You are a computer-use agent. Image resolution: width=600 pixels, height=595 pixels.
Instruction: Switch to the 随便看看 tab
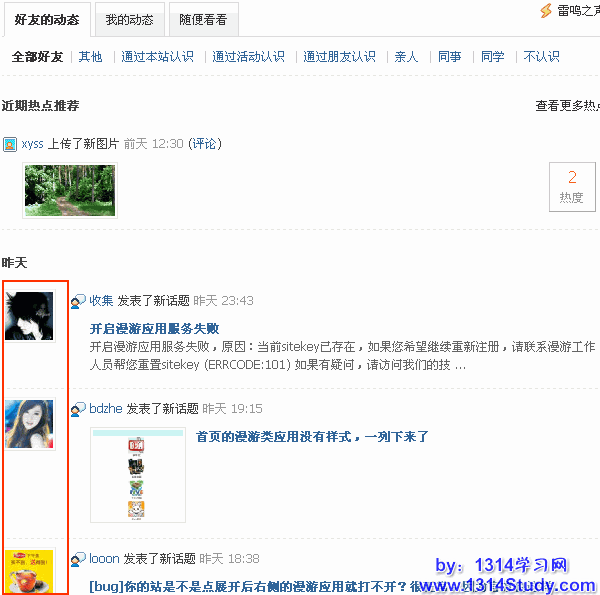[203, 20]
